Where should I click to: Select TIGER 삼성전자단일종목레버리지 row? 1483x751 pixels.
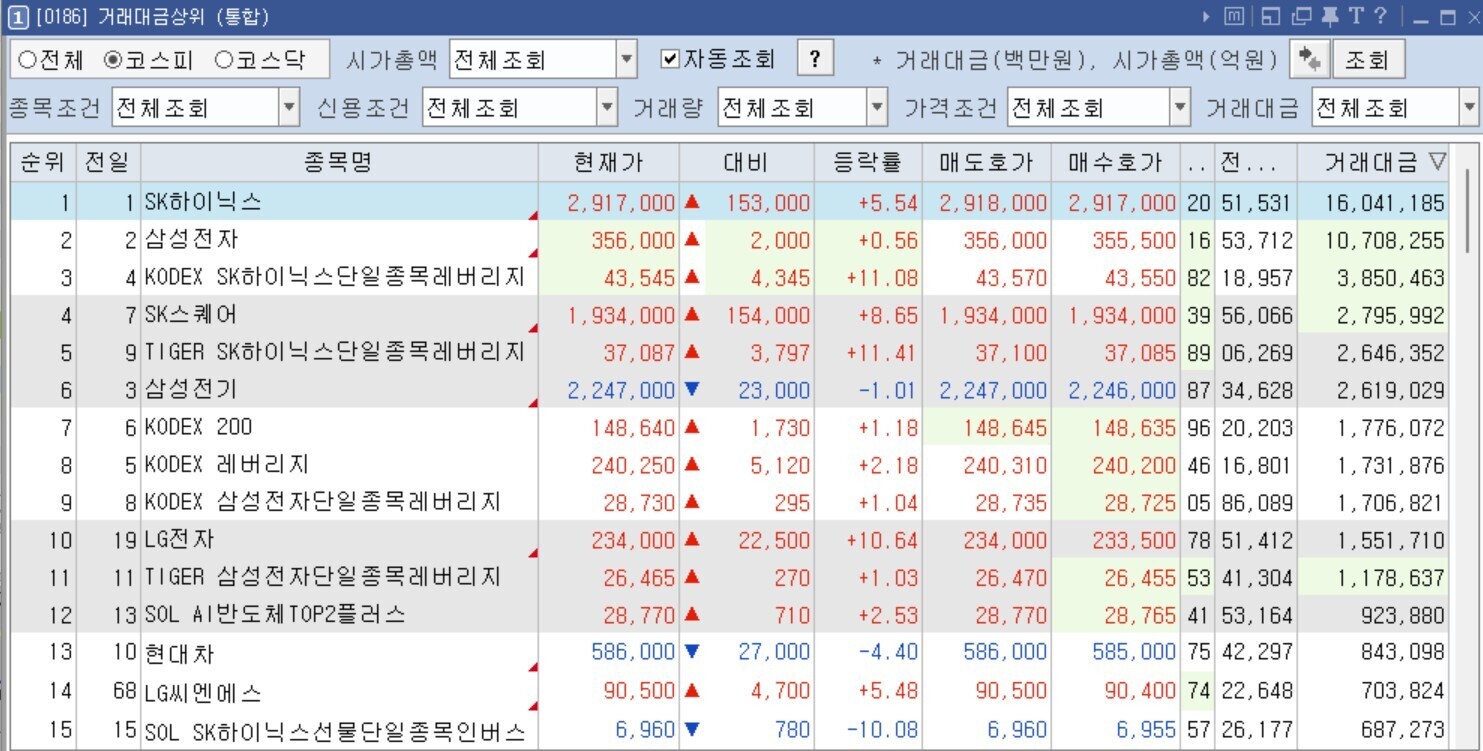[729, 577]
